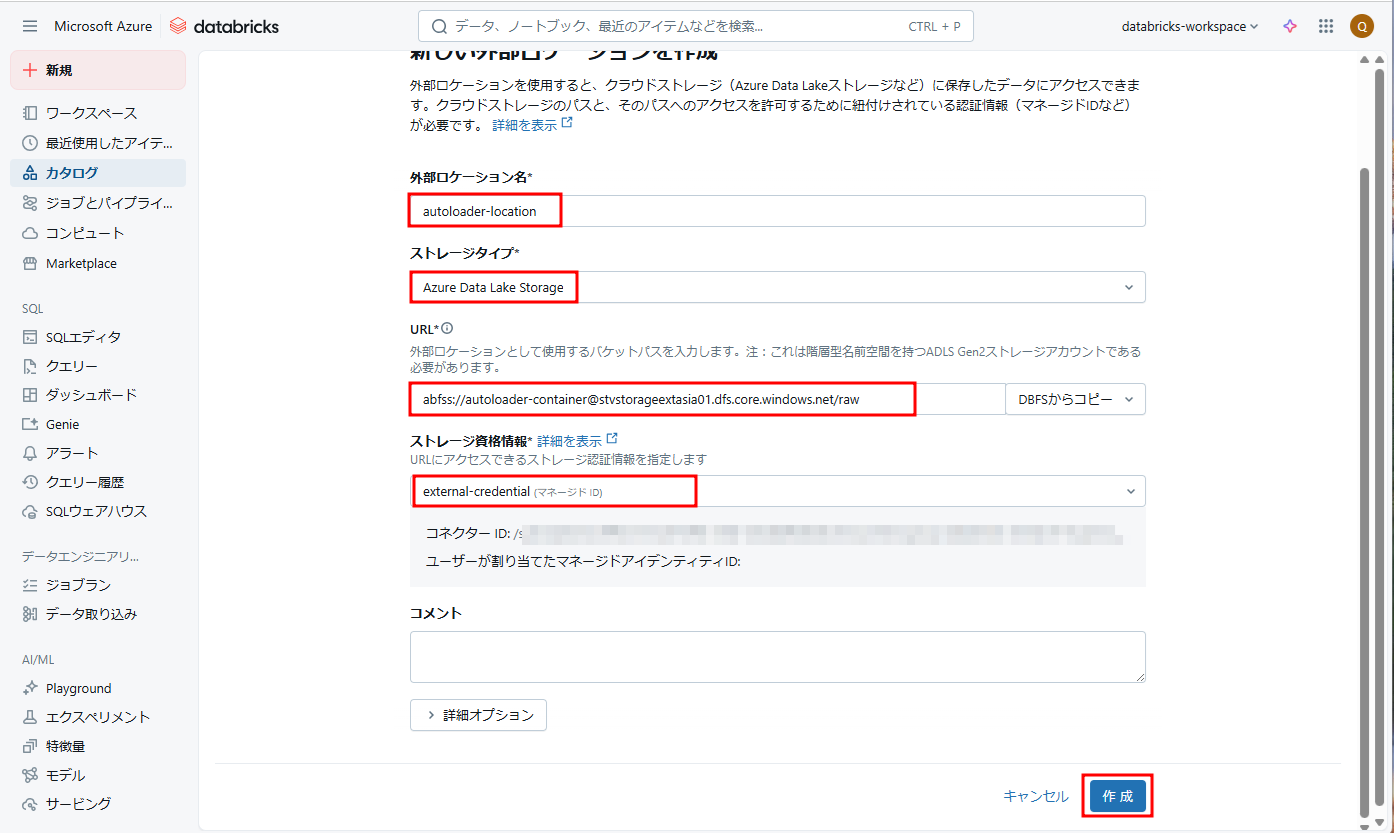Go to 'エクスペリメント' in the sidebar

pyautogui.click(x=98, y=717)
